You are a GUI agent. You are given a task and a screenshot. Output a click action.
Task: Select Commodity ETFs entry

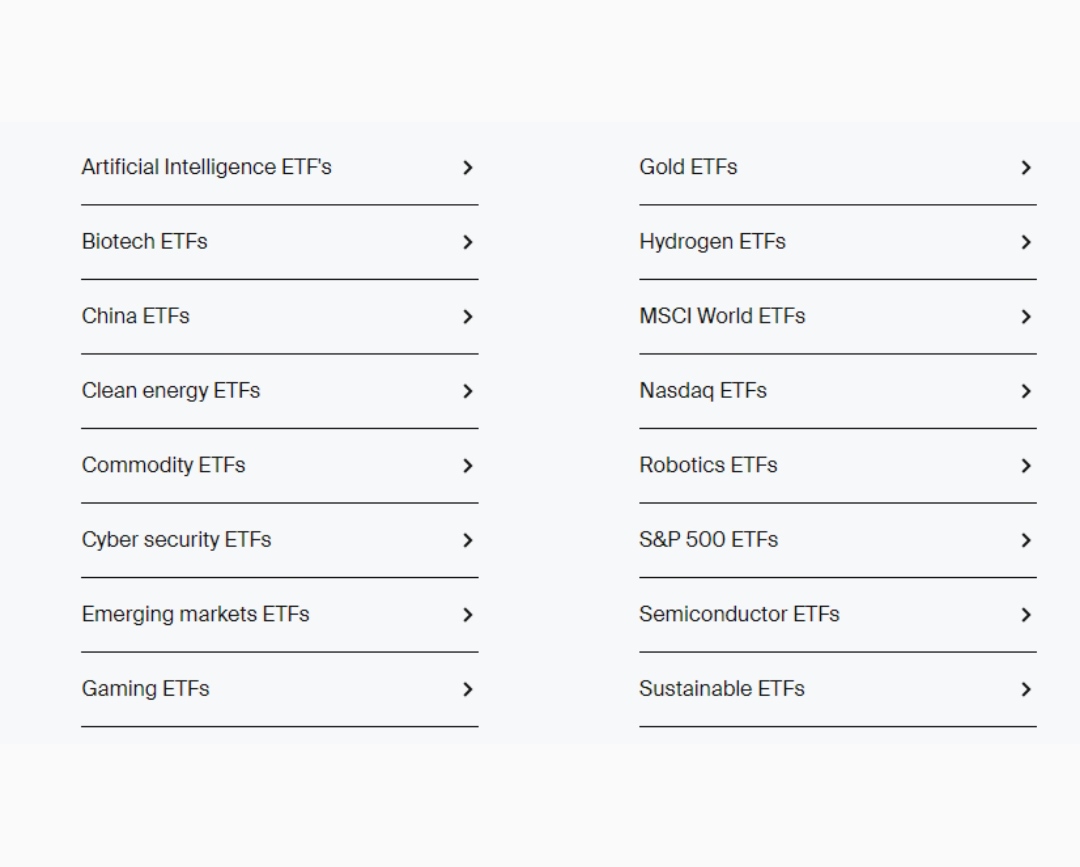(280, 466)
